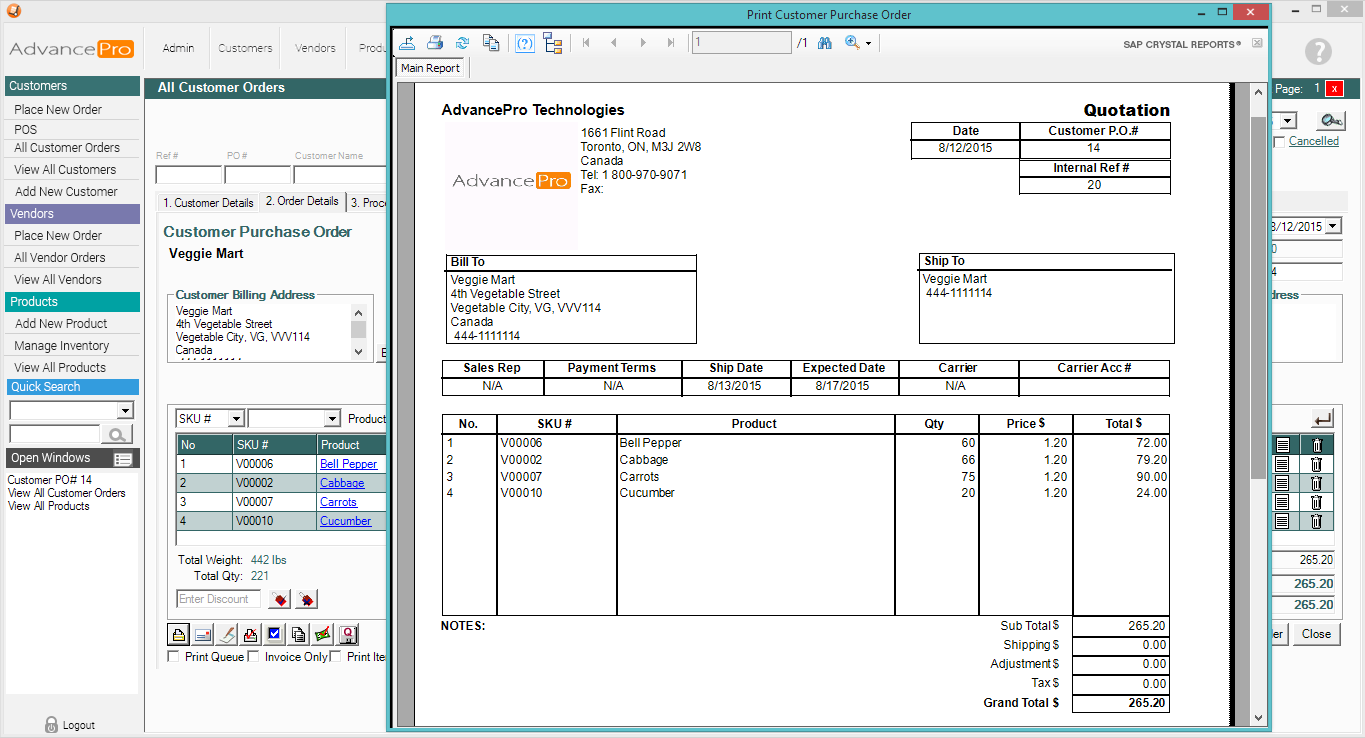Viewport: 1365px width, 738px height.
Task: Click the binoculars Find Text icon
Action: coord(825,43)
